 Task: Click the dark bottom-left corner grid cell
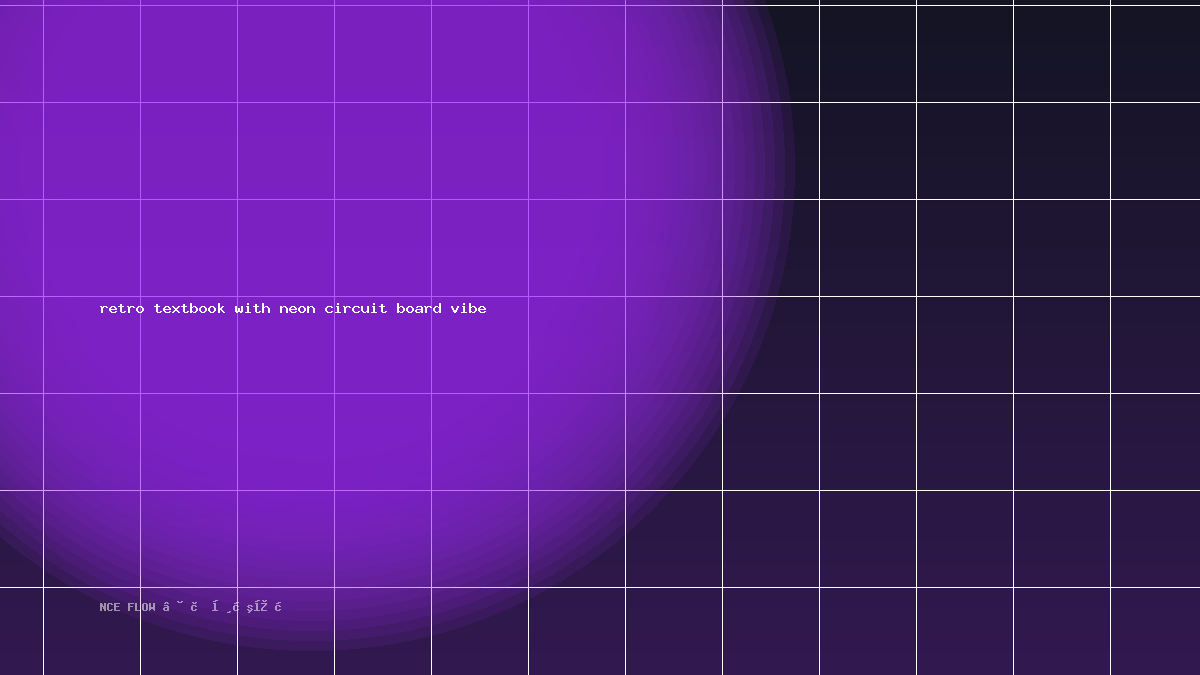(x=21, y=631)
